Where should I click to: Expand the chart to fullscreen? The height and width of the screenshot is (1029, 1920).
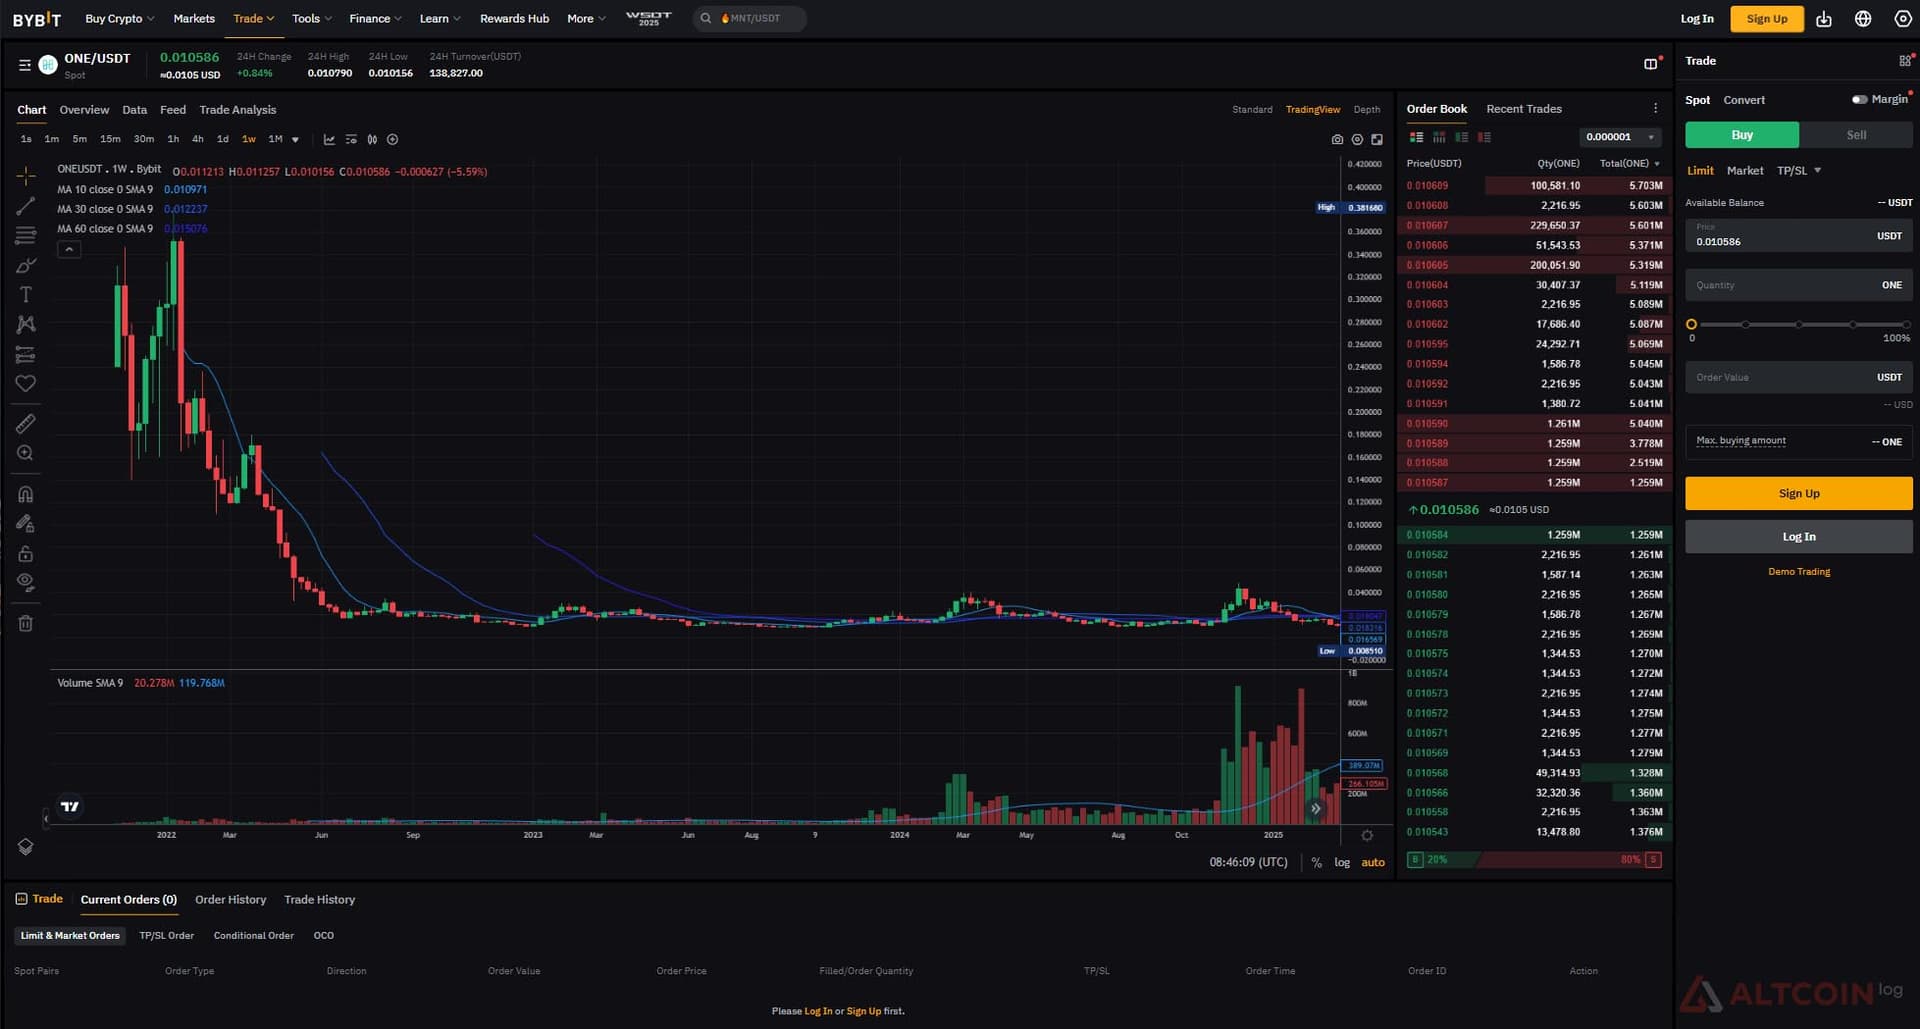point(1377,140)
